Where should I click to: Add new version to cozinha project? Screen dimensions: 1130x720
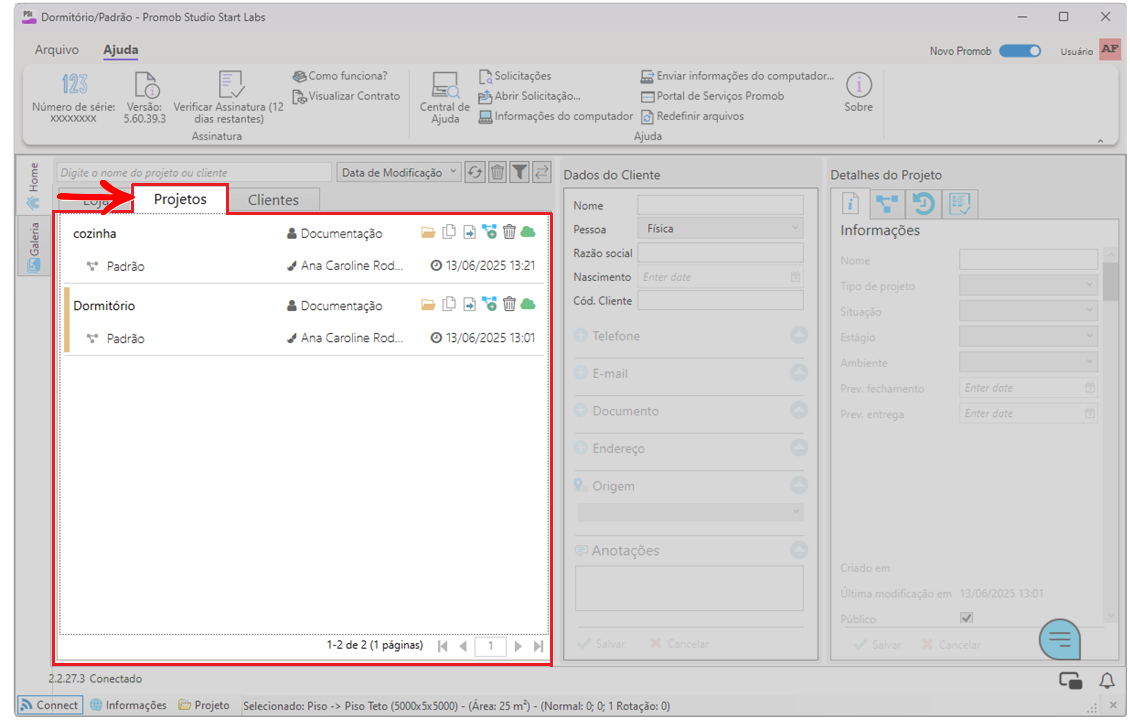click(x=489, y=232)
